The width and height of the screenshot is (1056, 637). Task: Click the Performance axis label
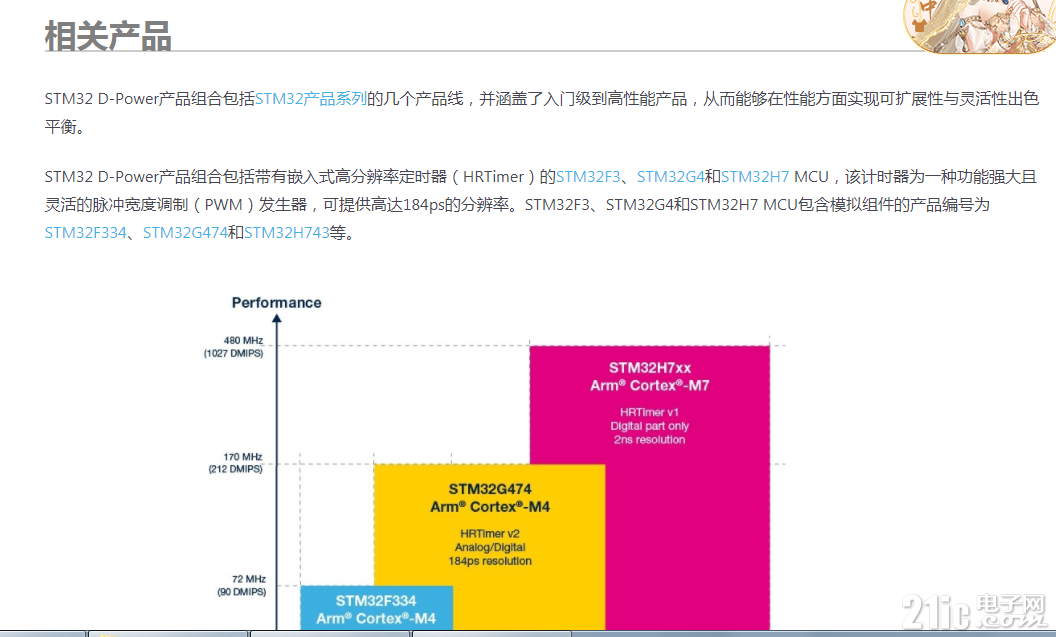point(277,303)
